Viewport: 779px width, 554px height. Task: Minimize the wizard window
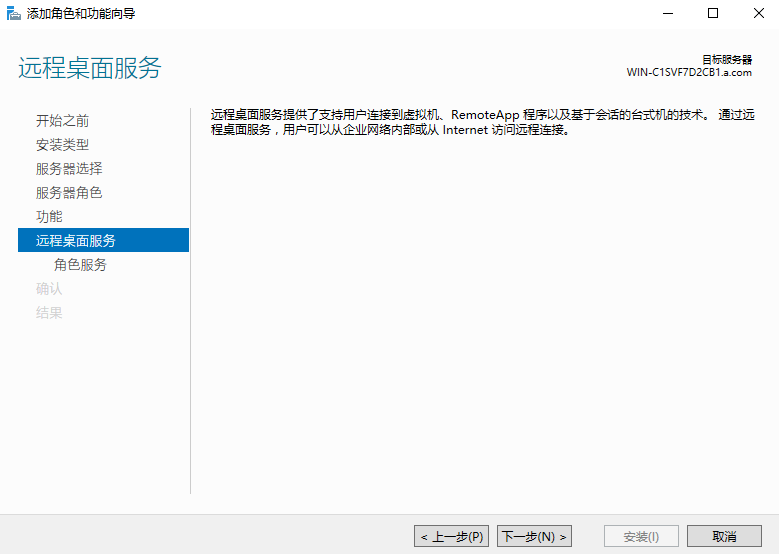(668, 13)
